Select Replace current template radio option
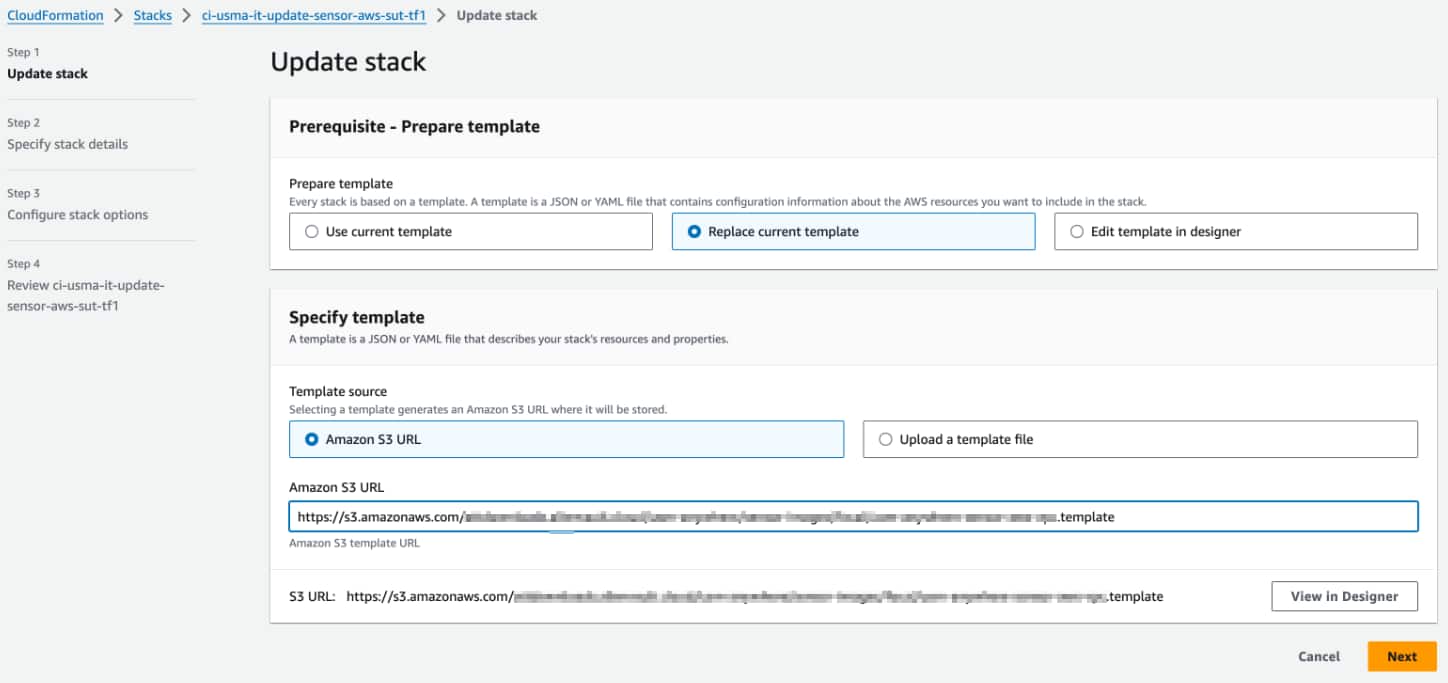 pos(853,231)
